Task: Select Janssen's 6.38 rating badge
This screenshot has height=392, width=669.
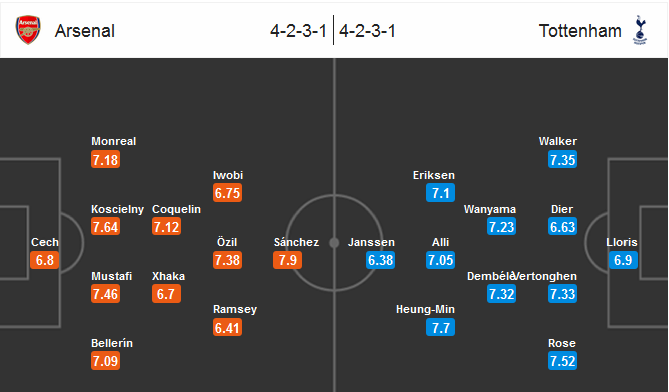Action: [x=380, y=260]
